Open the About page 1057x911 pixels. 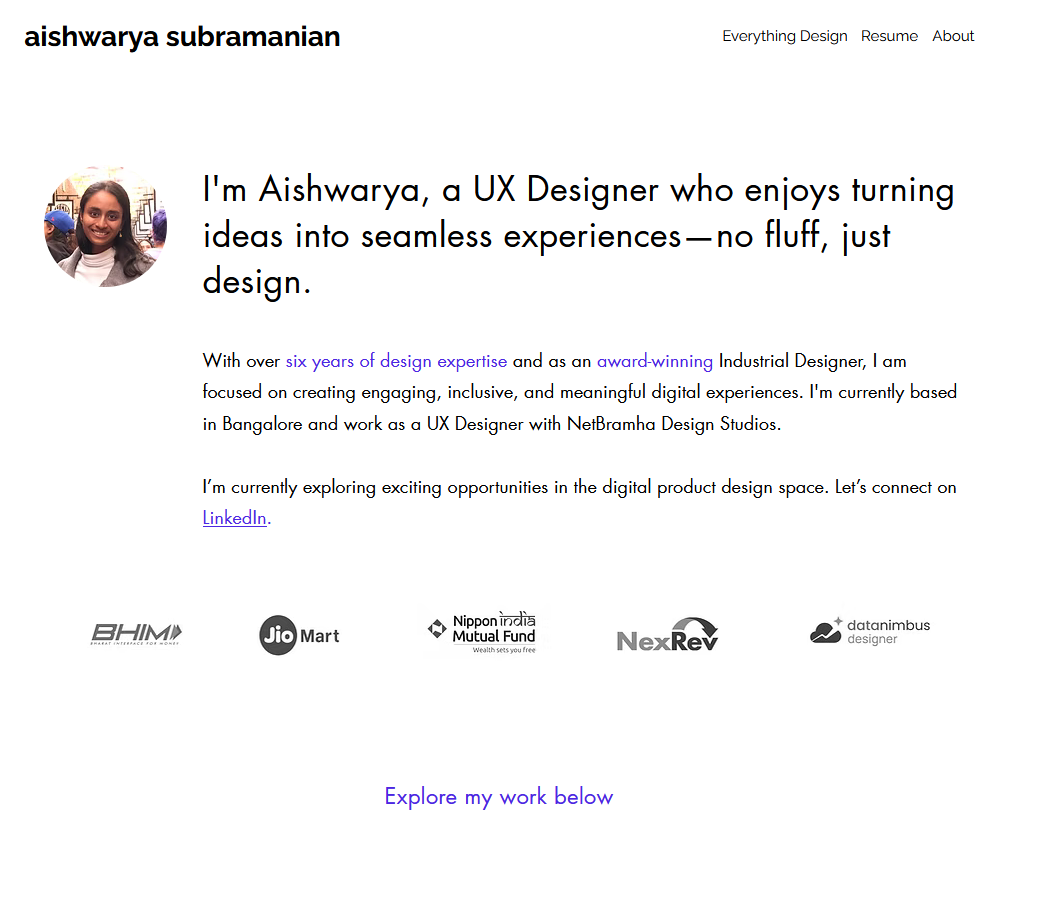coord(953,36)
